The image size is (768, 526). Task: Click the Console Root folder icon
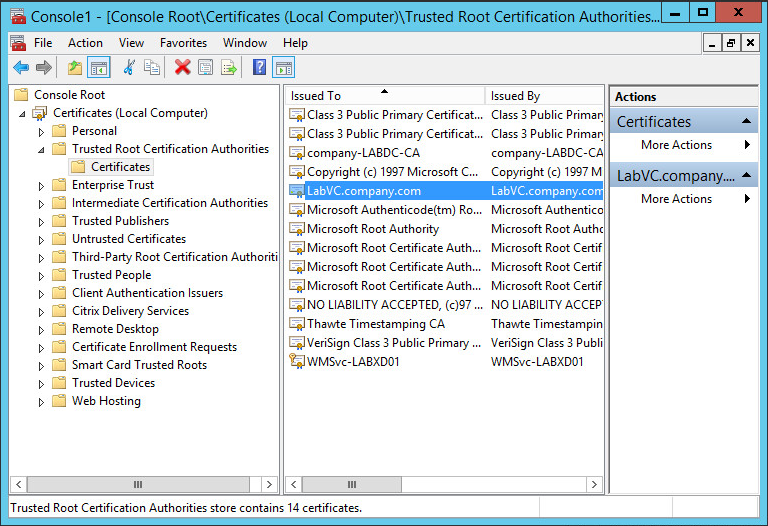pyautogui.click(x=21, y=95)
